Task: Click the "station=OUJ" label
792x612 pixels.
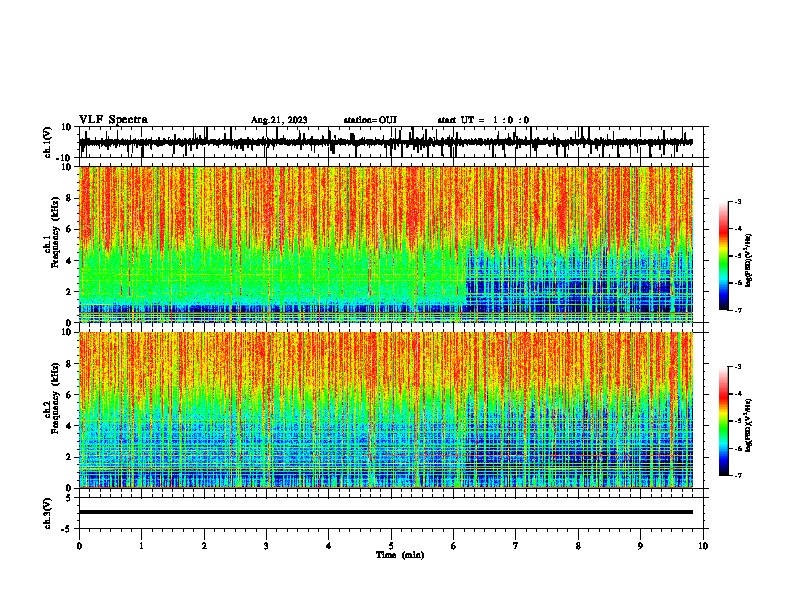Action: tap(370, 120)
